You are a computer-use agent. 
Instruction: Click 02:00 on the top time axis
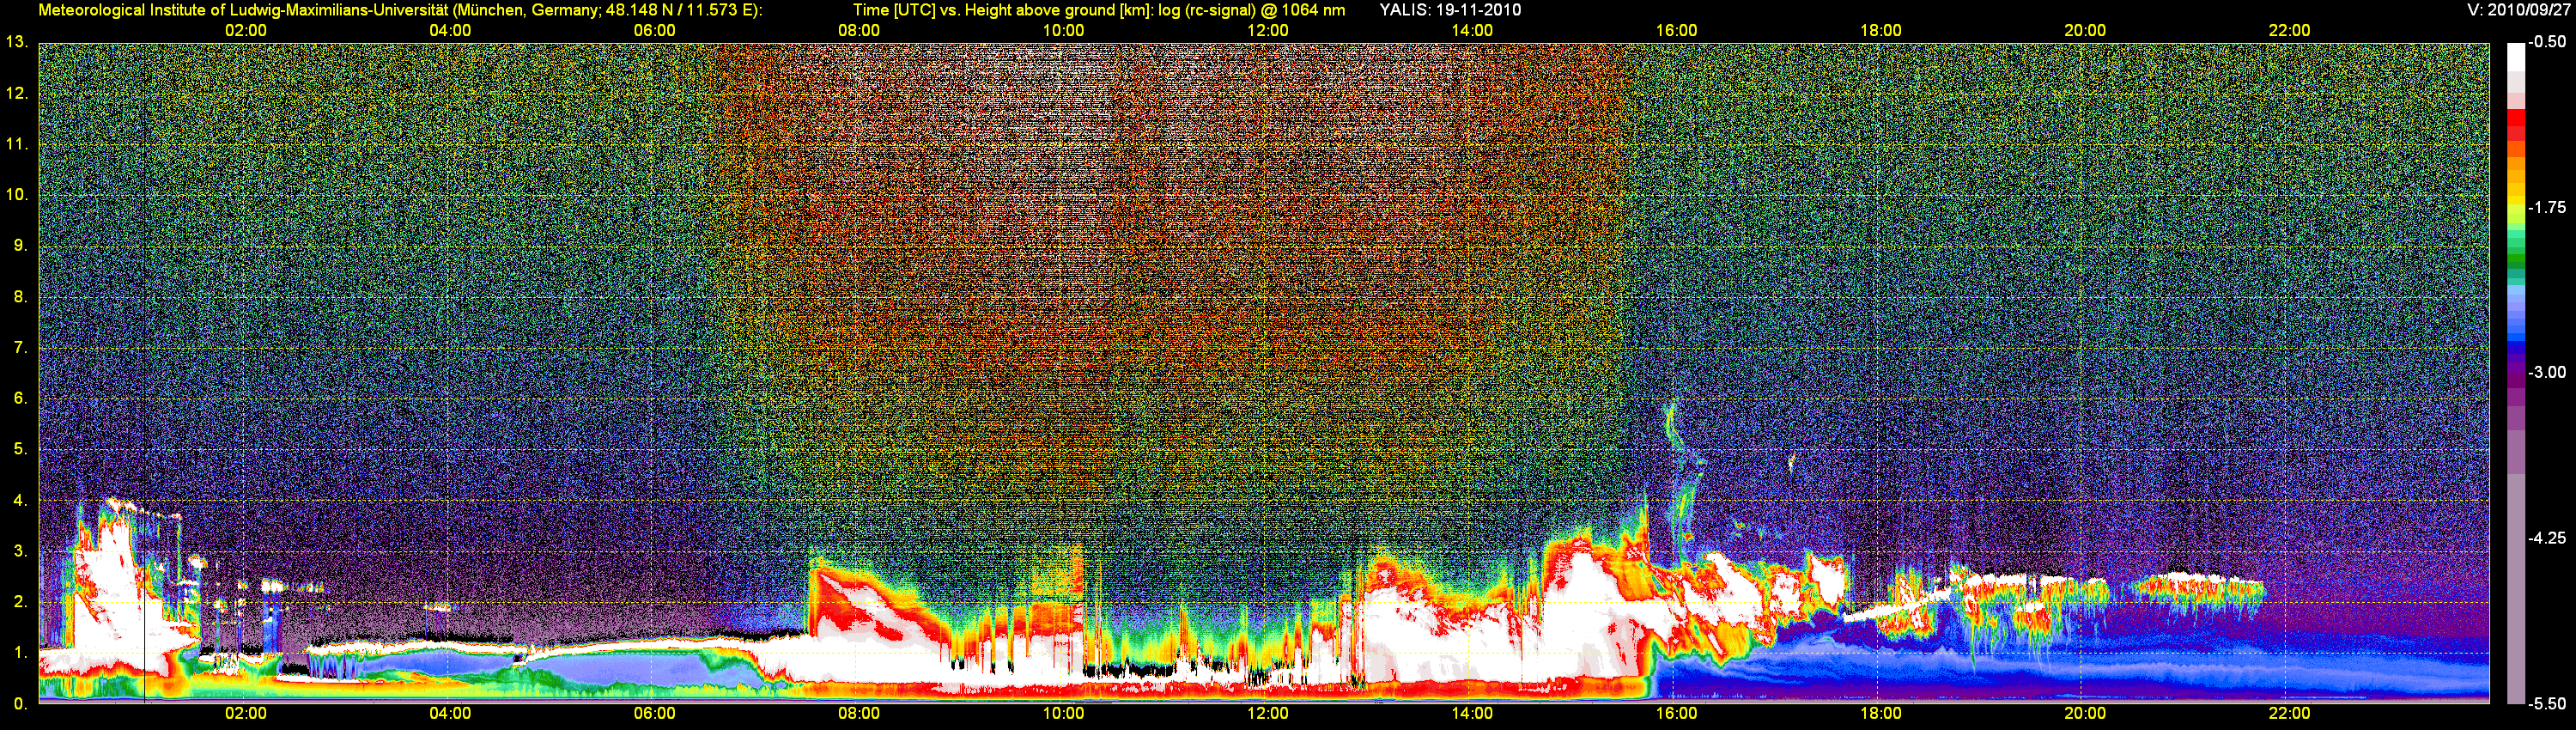click(x=245, y=30)
